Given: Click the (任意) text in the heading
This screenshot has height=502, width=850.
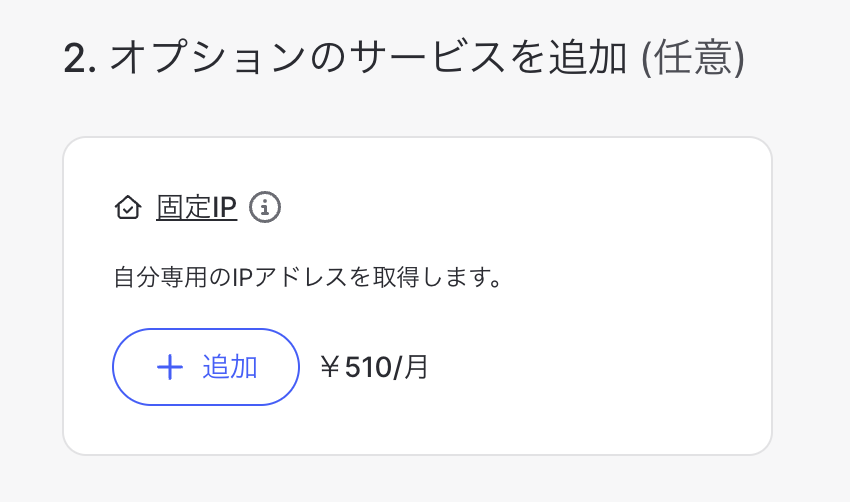Looking at the screenshot, I should (x=691, y=60).
